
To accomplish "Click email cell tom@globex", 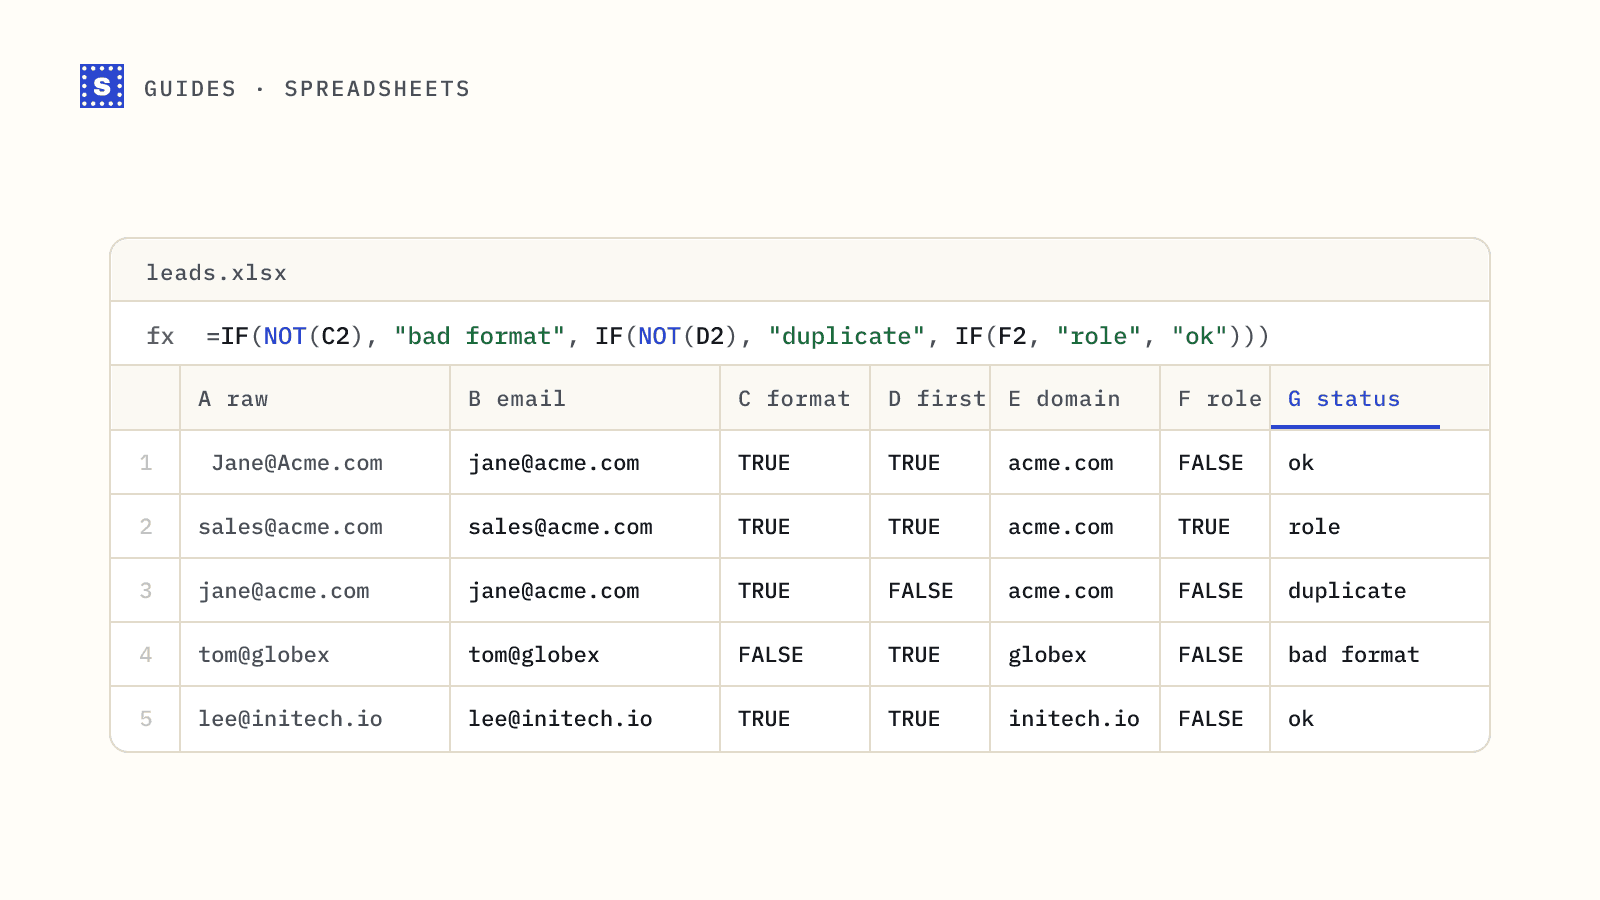I will tap(585, 655).
